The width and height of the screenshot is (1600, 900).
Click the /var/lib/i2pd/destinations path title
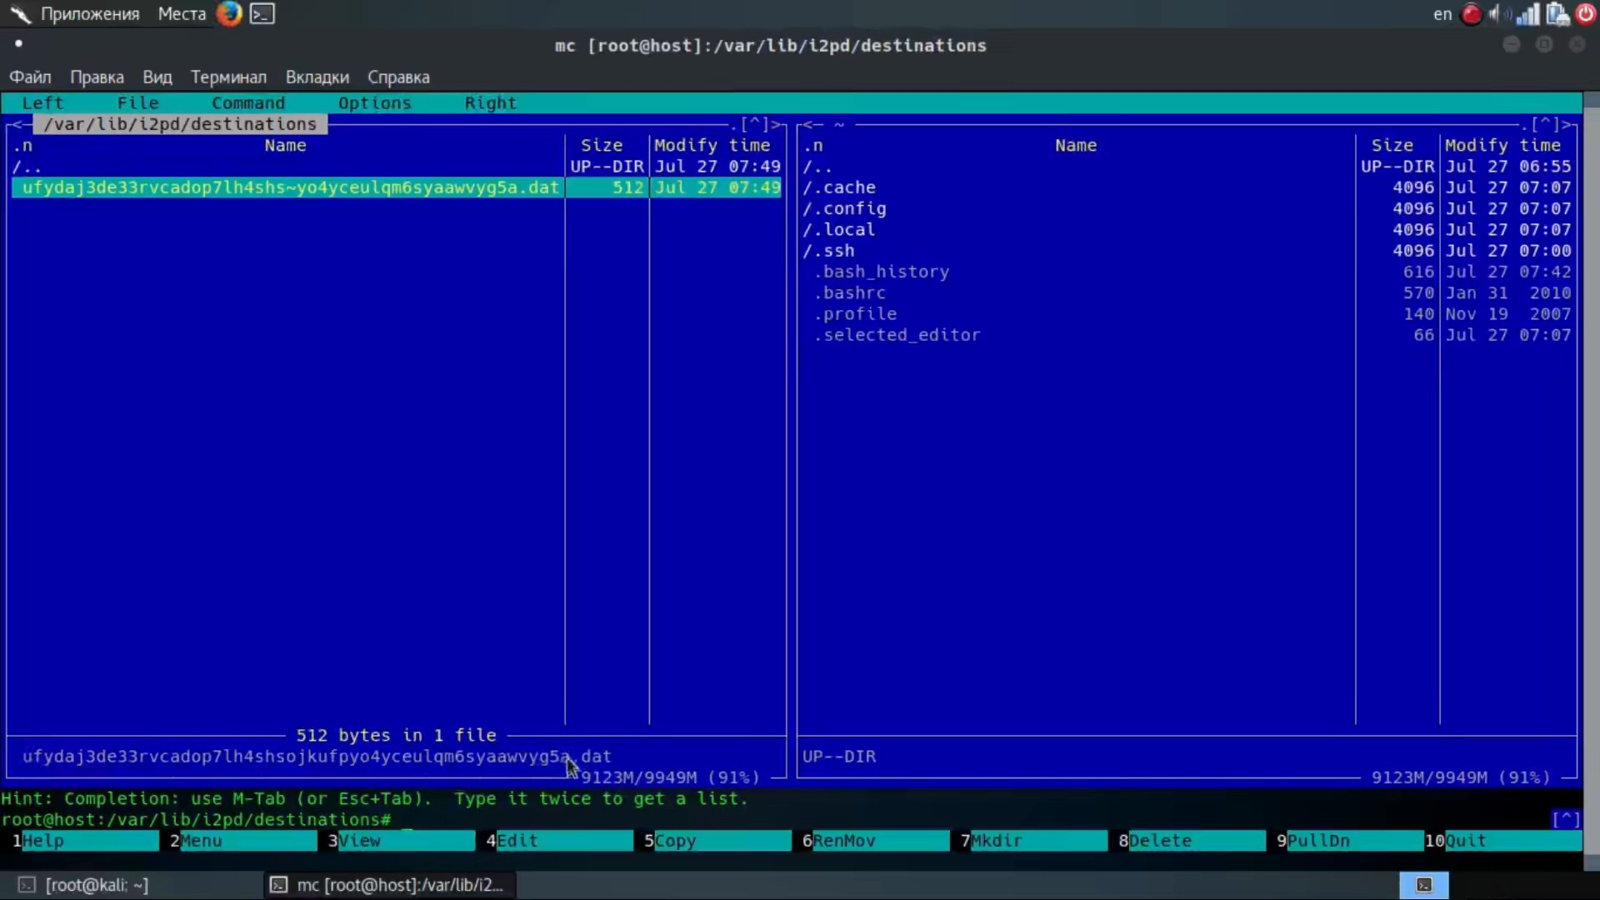180,124
